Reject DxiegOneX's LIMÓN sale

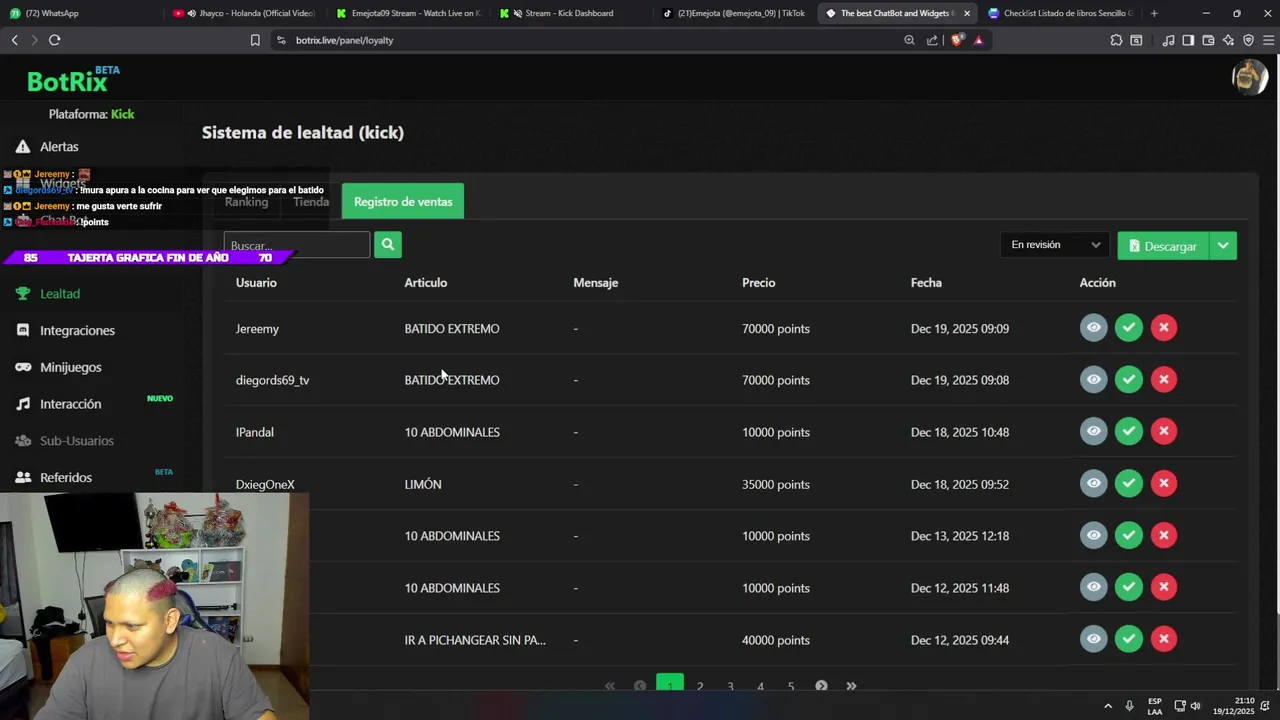coord(1164,484)
